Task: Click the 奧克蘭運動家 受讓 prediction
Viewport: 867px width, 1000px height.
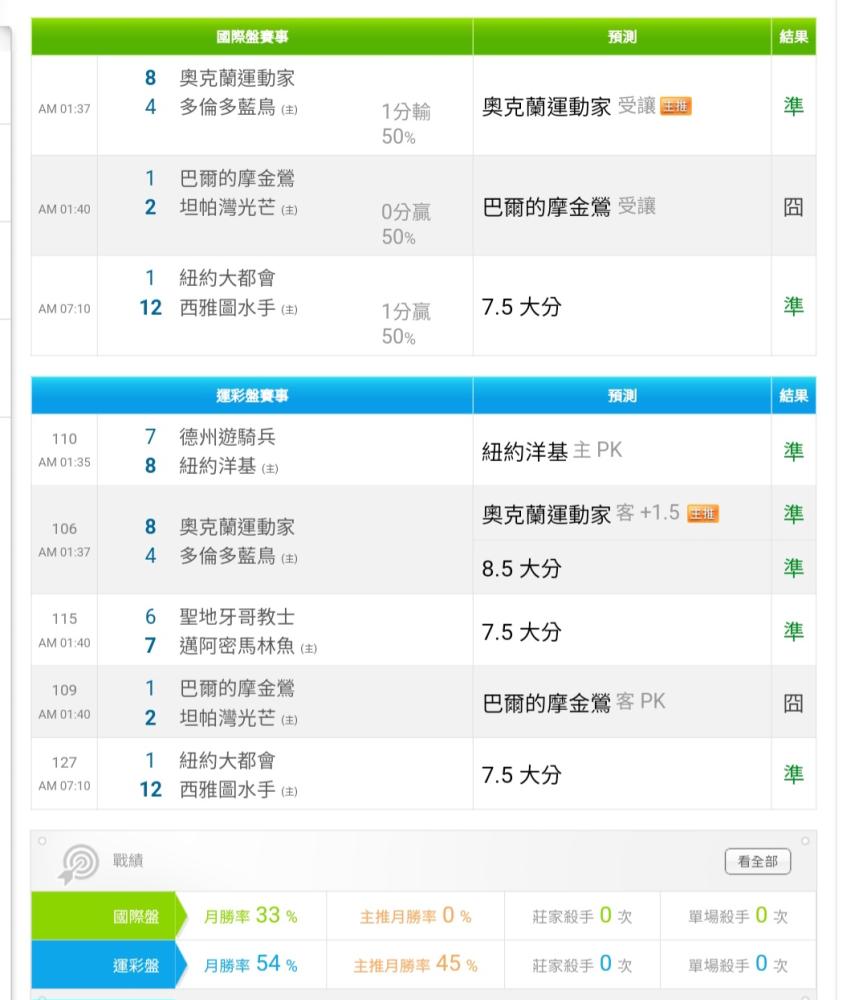Action: point(568,107)
